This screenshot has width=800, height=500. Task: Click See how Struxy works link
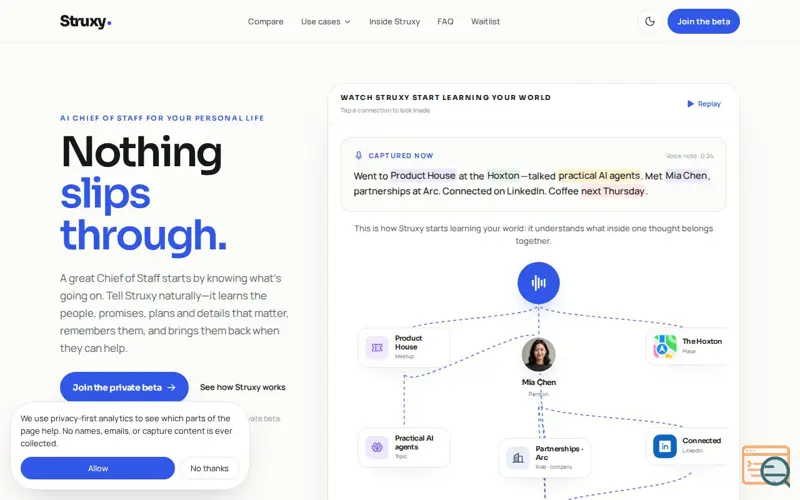242,387
